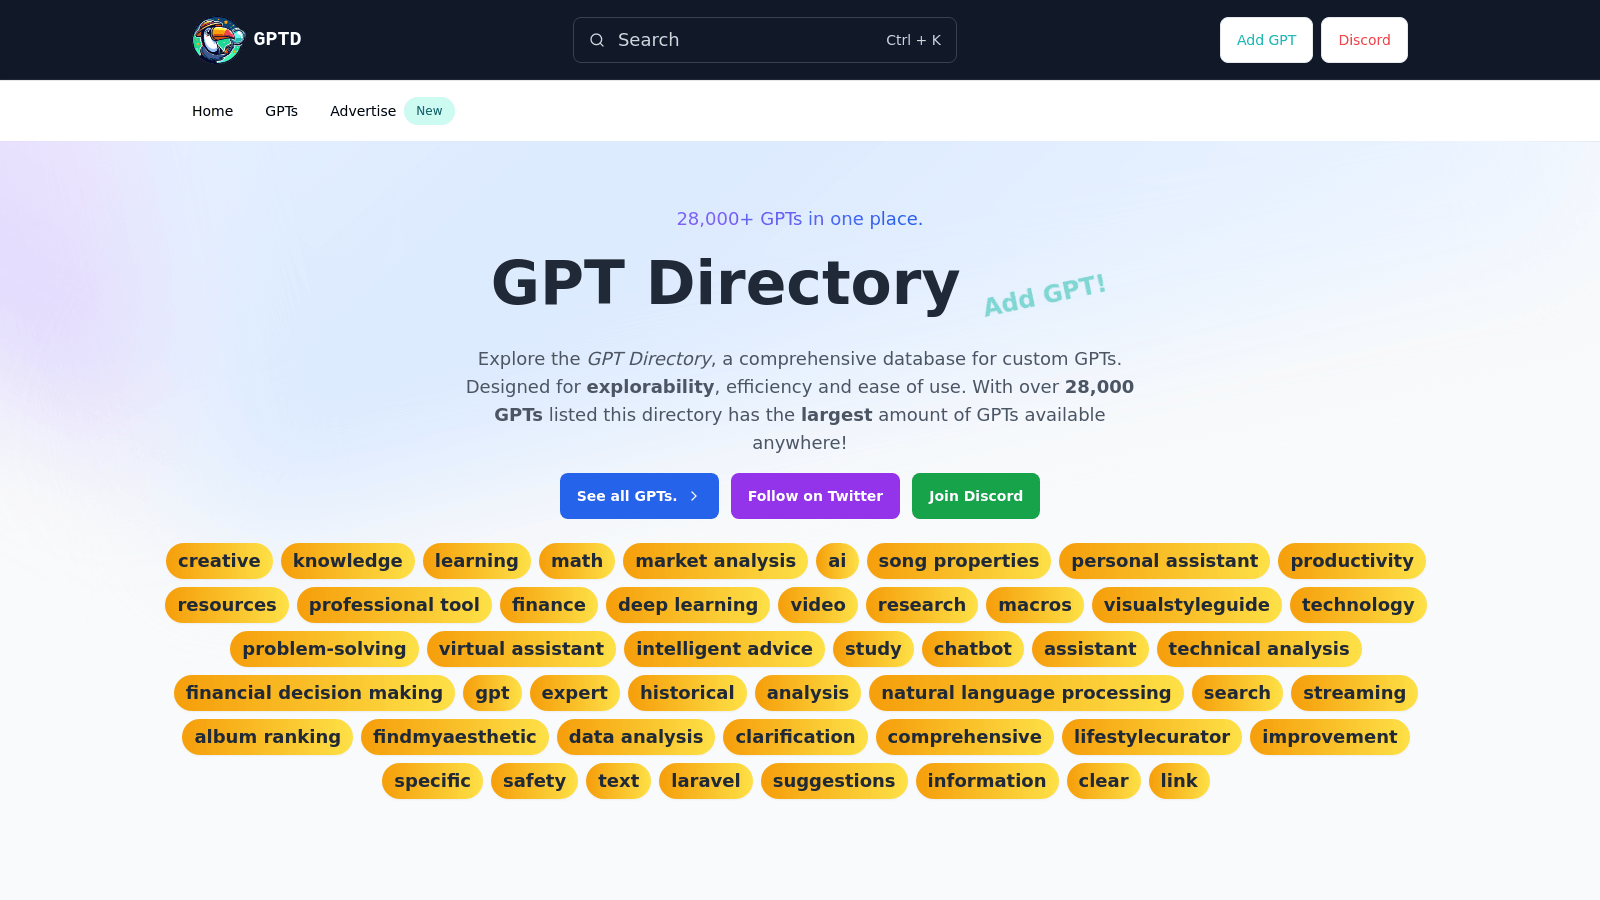Screen dimensions: 1600x900
Task: Select the technology tag
Action: tap(1358, 605)
